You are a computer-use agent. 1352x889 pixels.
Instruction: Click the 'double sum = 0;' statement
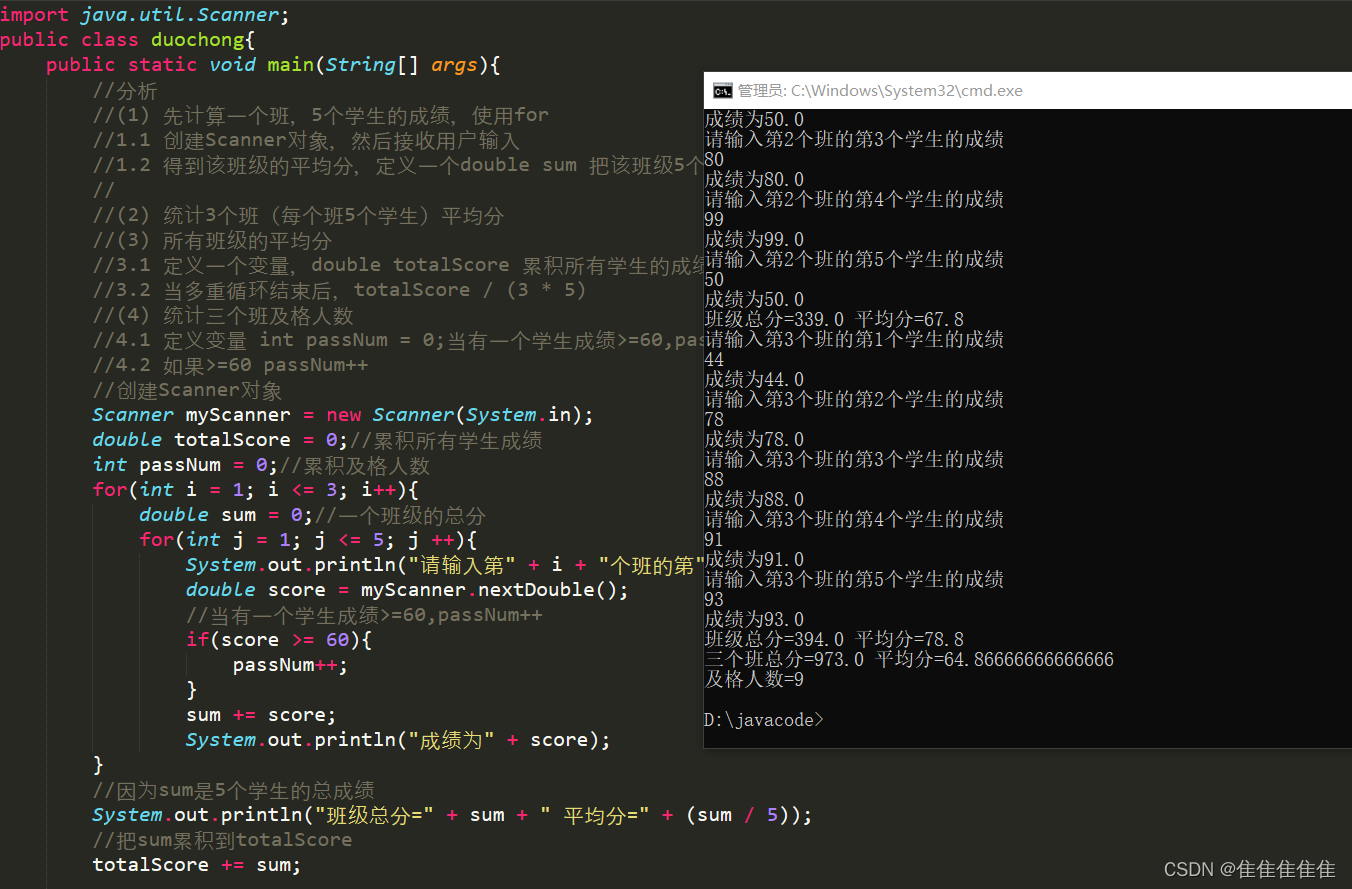tap(226, 515)
